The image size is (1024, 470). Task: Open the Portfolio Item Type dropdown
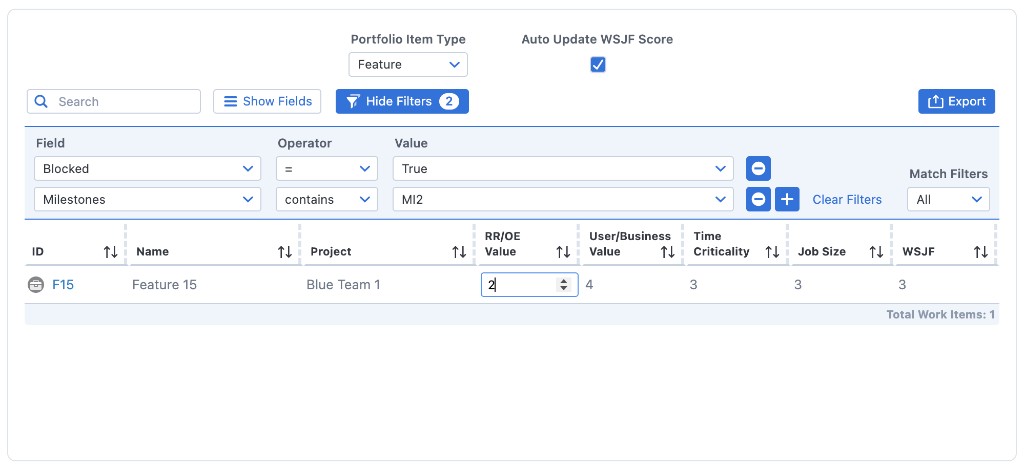click(x=408, y=65)
